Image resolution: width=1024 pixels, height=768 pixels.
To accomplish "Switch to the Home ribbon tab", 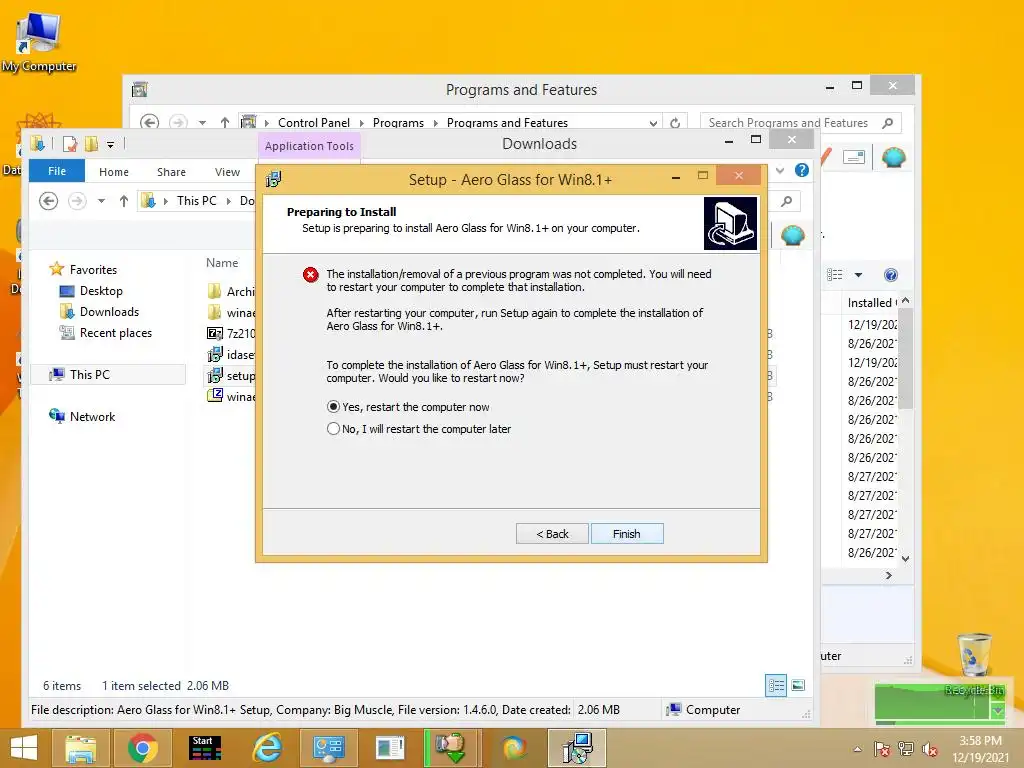I will click(114, 172).
